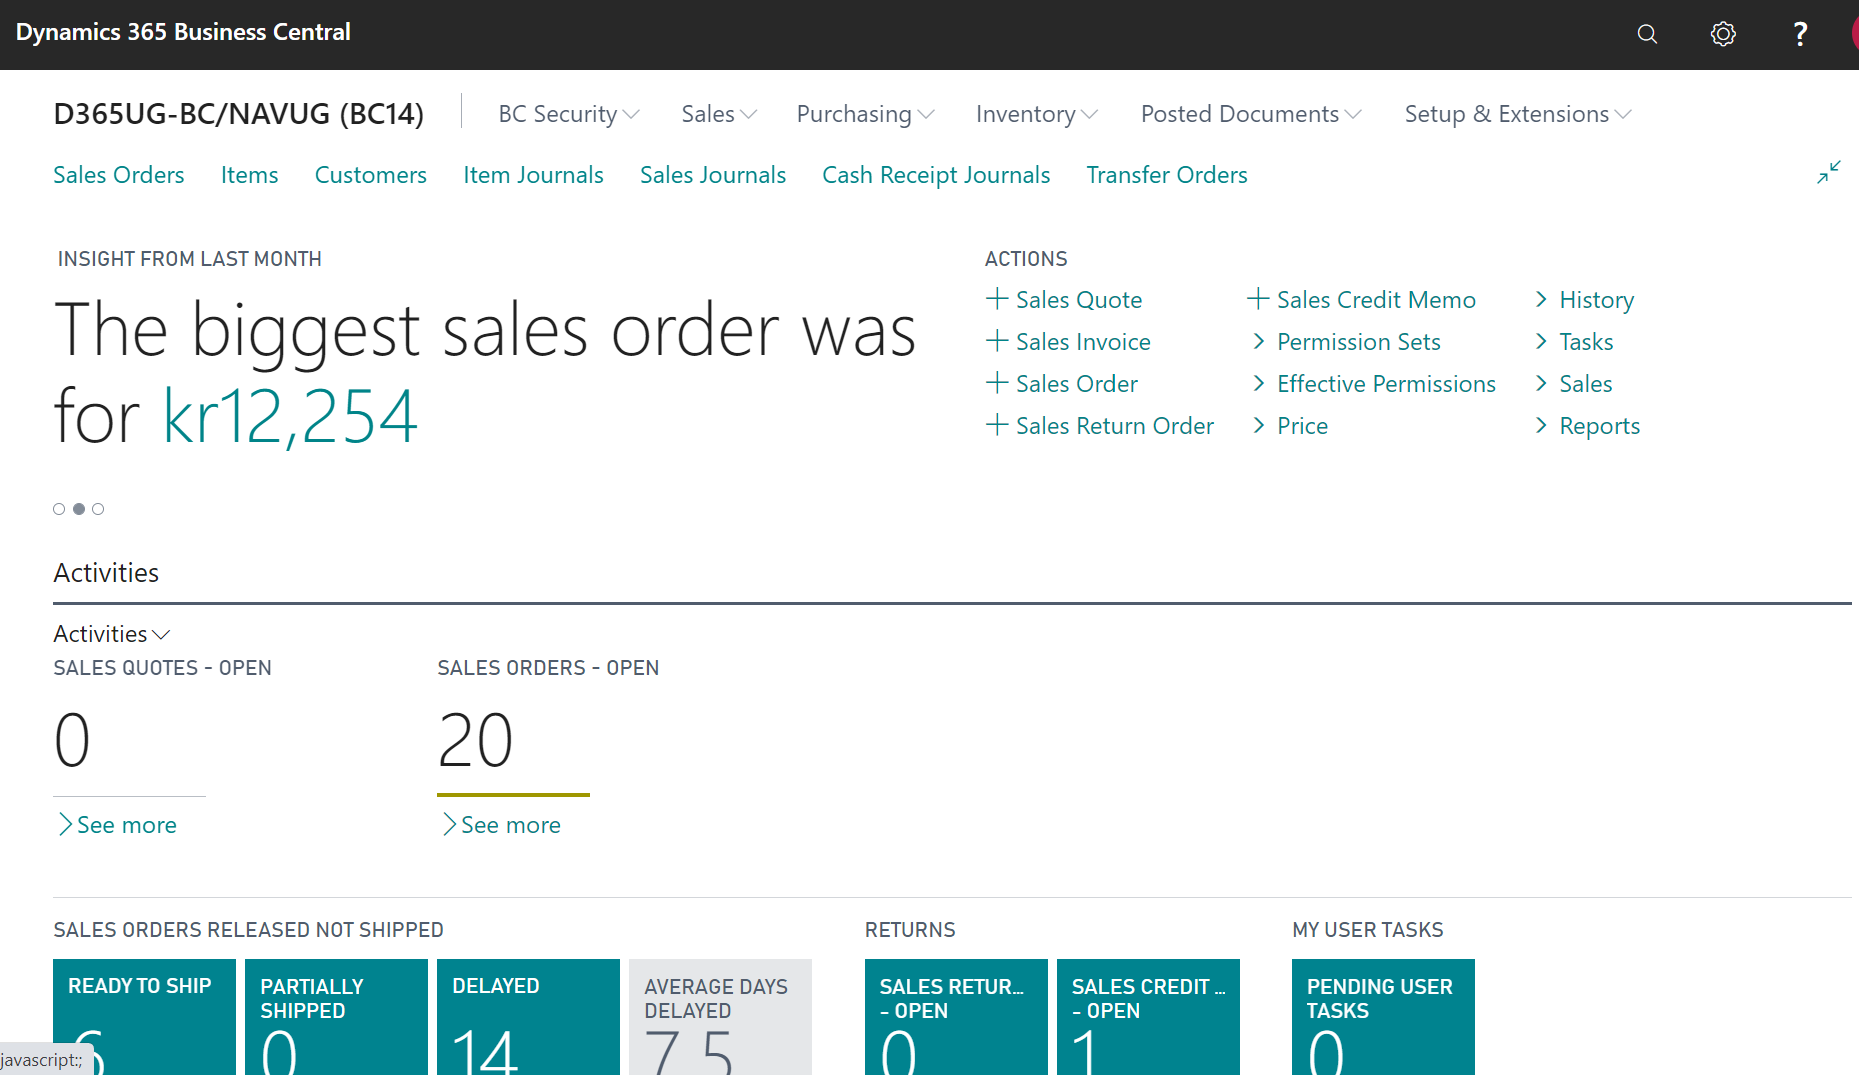Open the Pending User Tasks tile
Viewport: 1859px width, 1075px height.
1383,1017
